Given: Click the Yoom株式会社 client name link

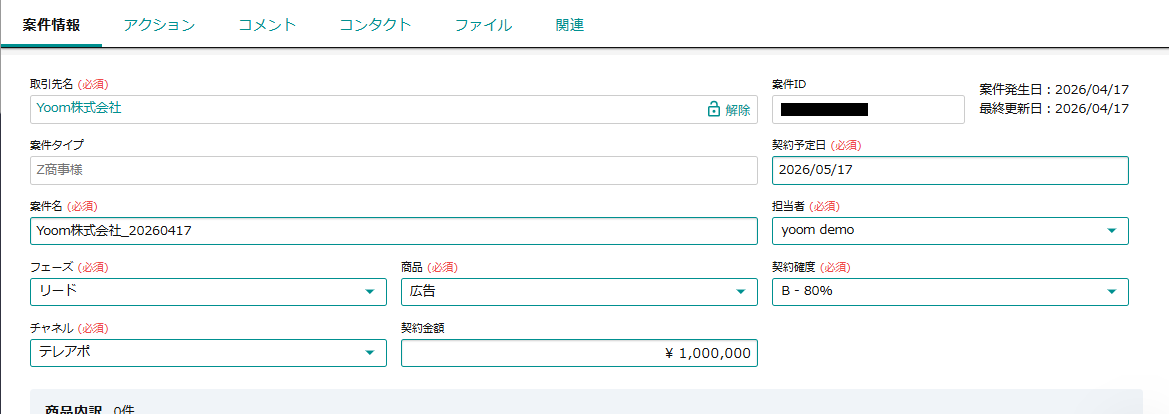Looking at the screenshot, I should tap(79, 108).
